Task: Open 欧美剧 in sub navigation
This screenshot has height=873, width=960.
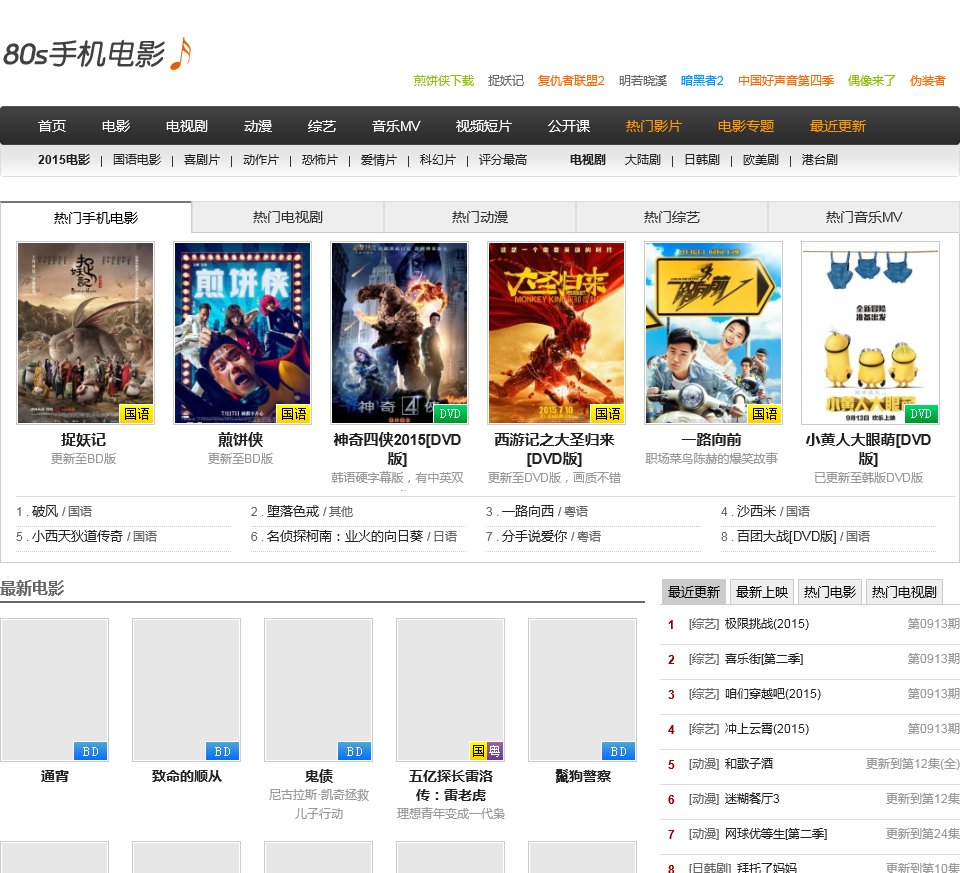Action: (760, 160)
